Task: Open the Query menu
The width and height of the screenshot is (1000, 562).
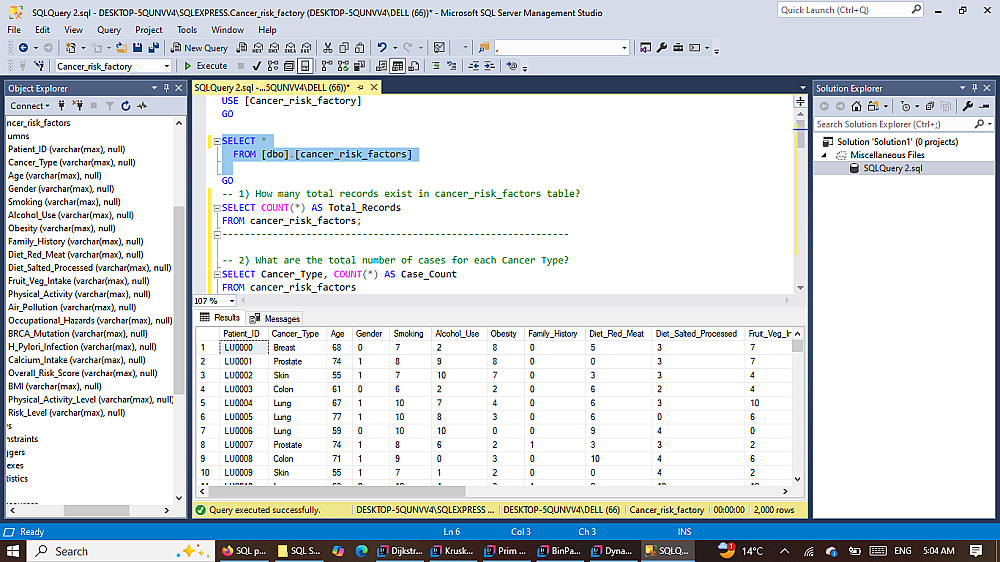Action: (109, 30)
